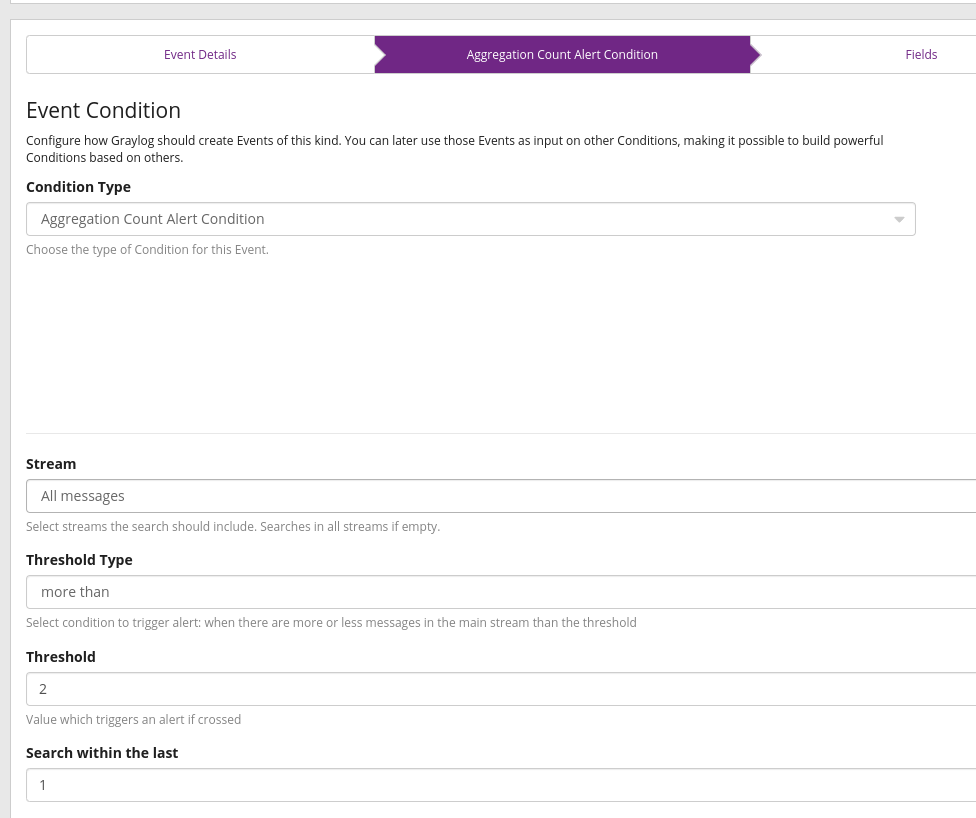Click 'Select streams the search should include' hint
This screenshot has width=976, height=818.
[x=232, y=527]
